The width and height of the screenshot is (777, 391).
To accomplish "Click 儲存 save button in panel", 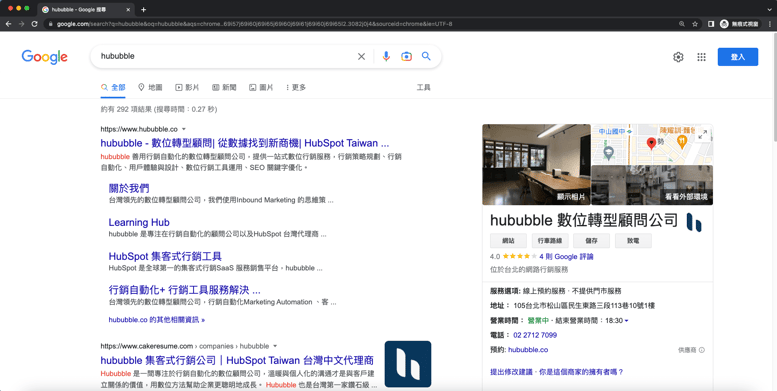I will [x=591, y=241].
